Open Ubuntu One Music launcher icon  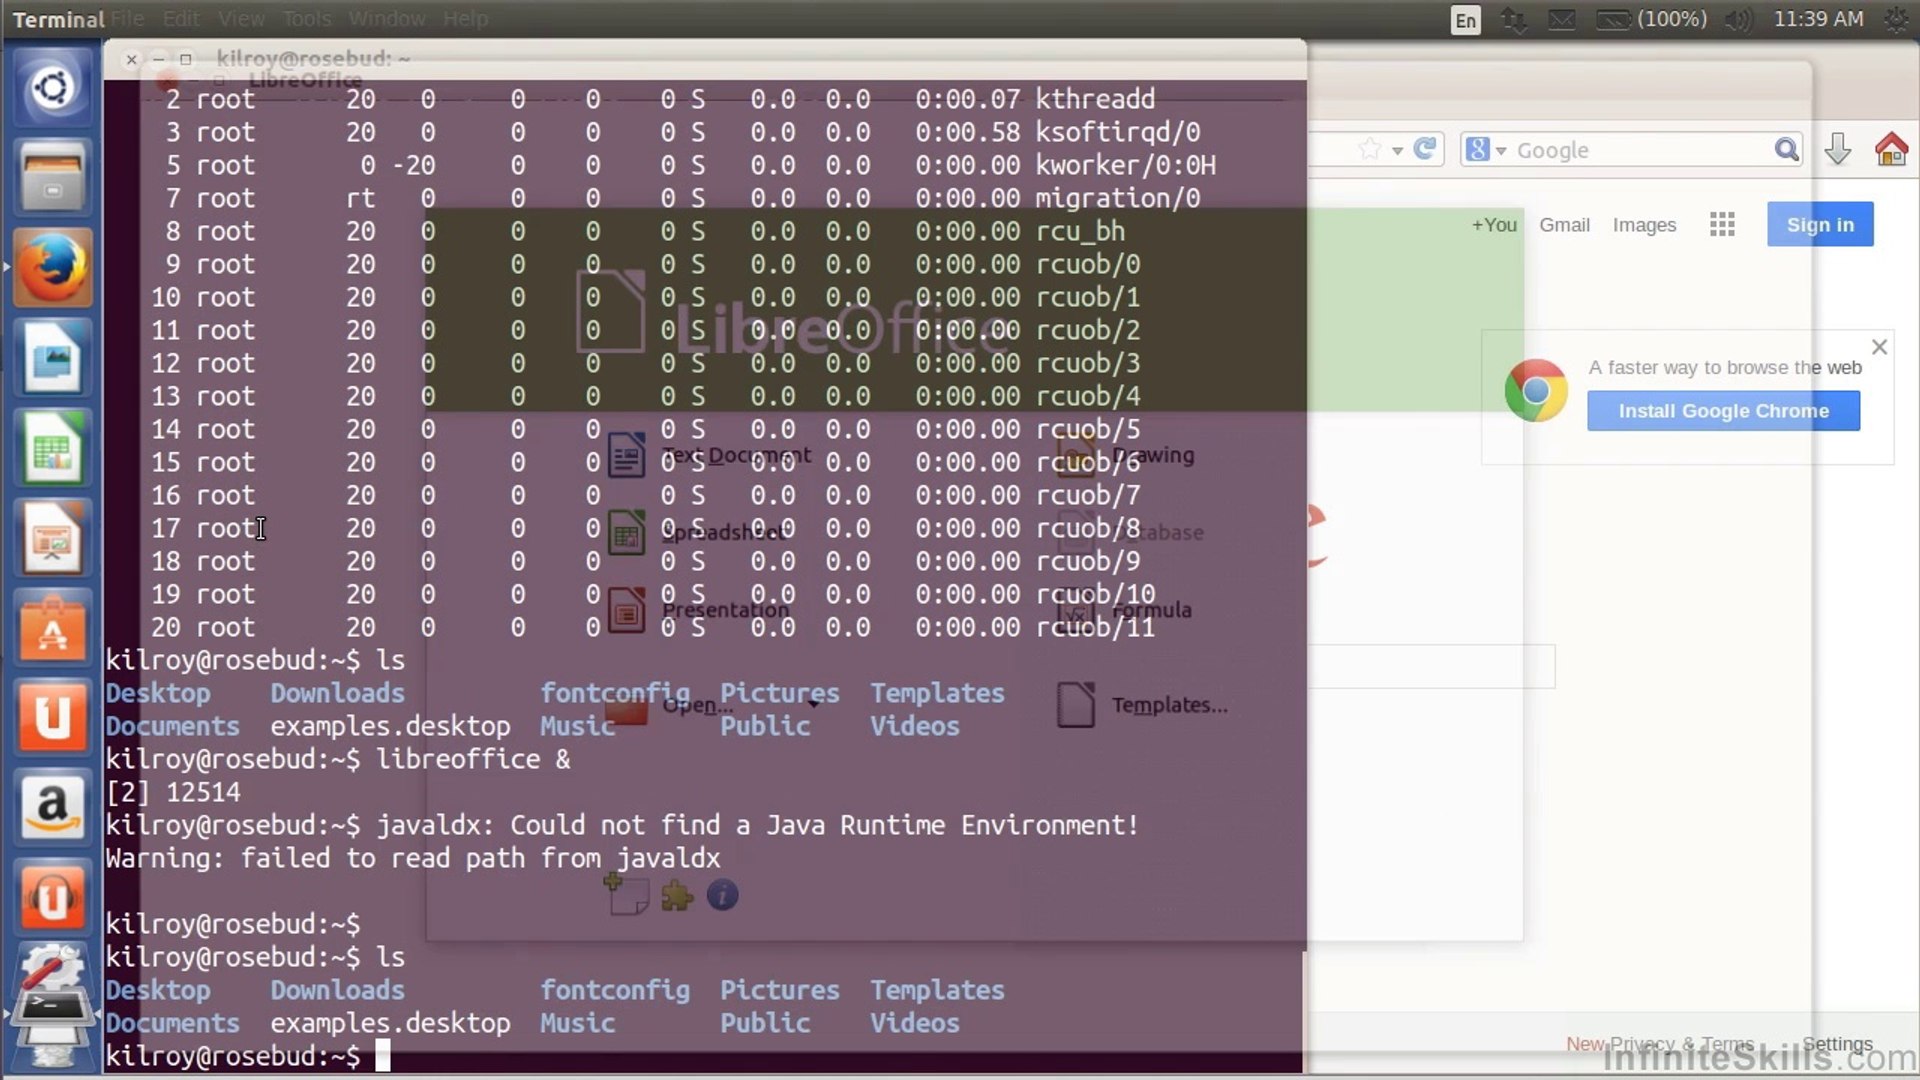[52, 898]
